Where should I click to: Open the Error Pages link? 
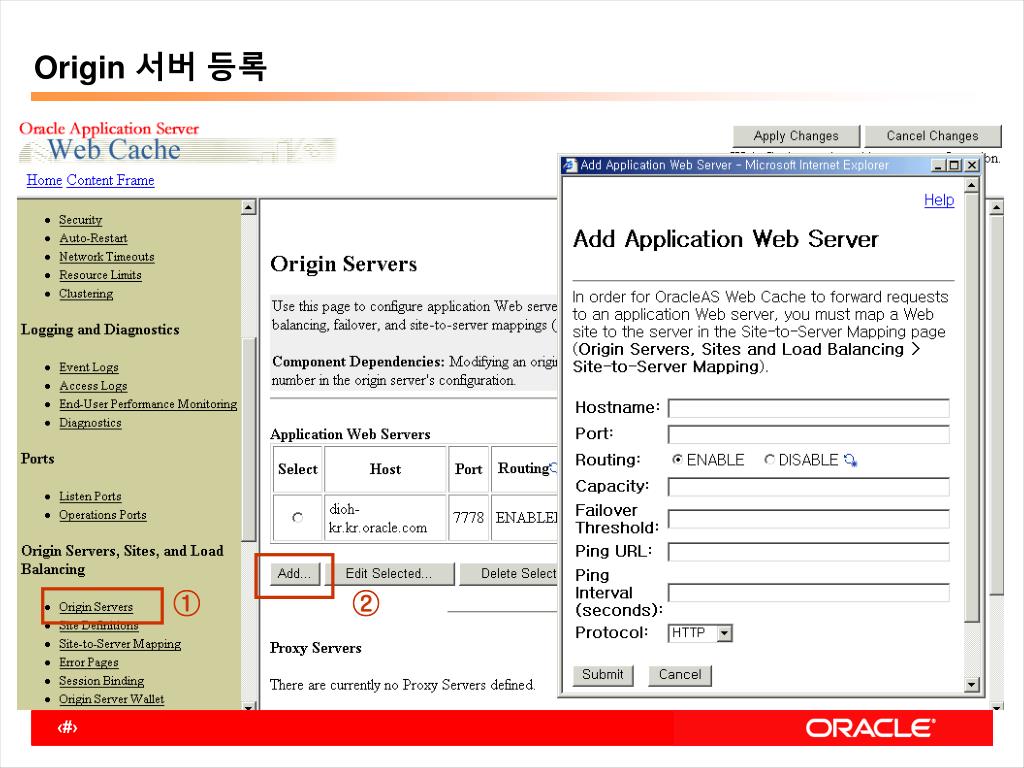[x=88, y=662]
